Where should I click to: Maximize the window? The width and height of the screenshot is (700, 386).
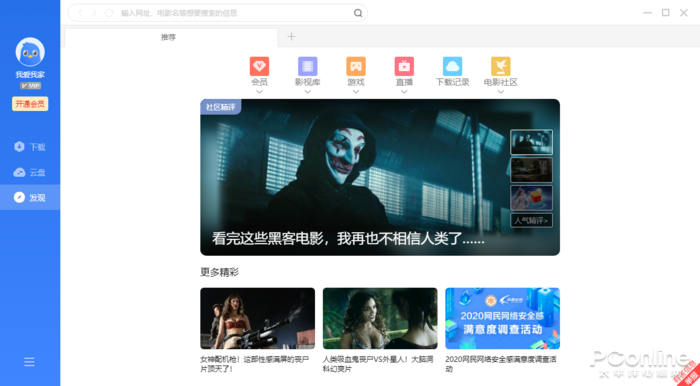click(666, 12)
